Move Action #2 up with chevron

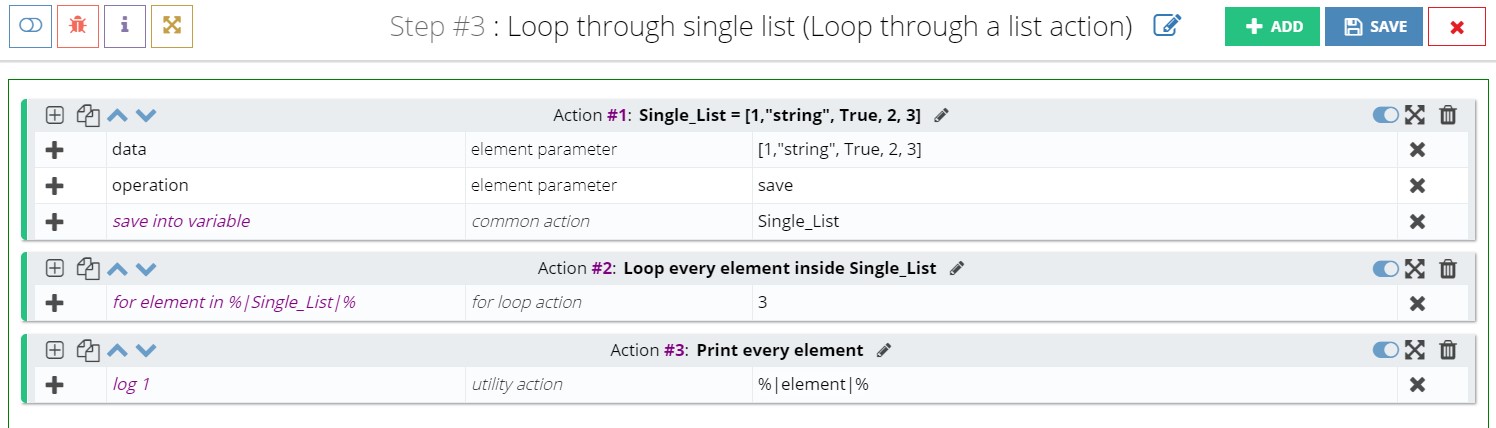(118, 268)
